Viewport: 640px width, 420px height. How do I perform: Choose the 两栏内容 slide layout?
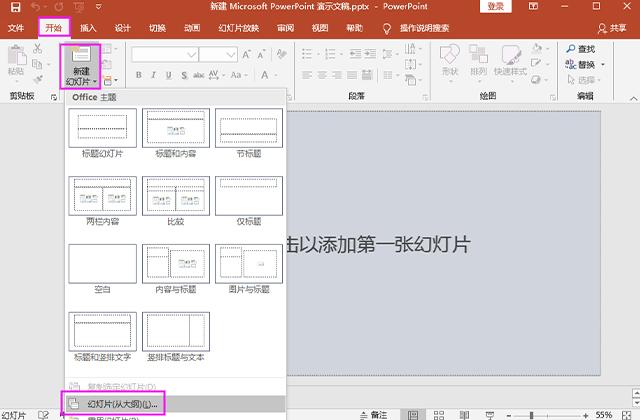pos(101,196)
